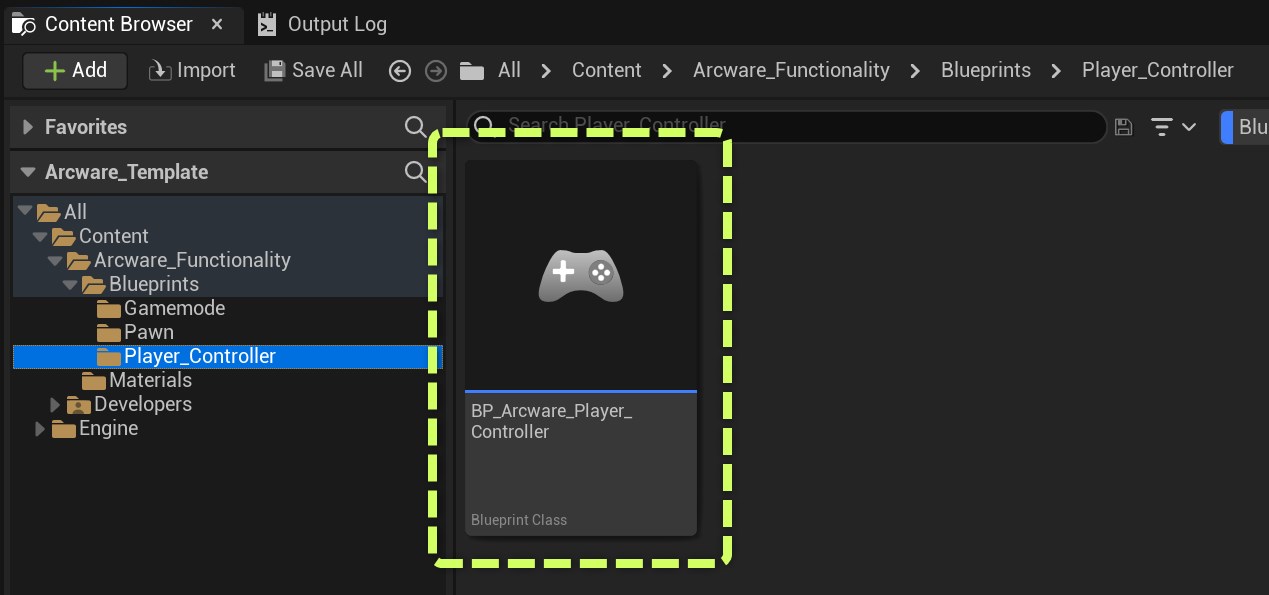The image size is (1269, 595).
Task: Open the filter options icon
Action: [1173, 127]
